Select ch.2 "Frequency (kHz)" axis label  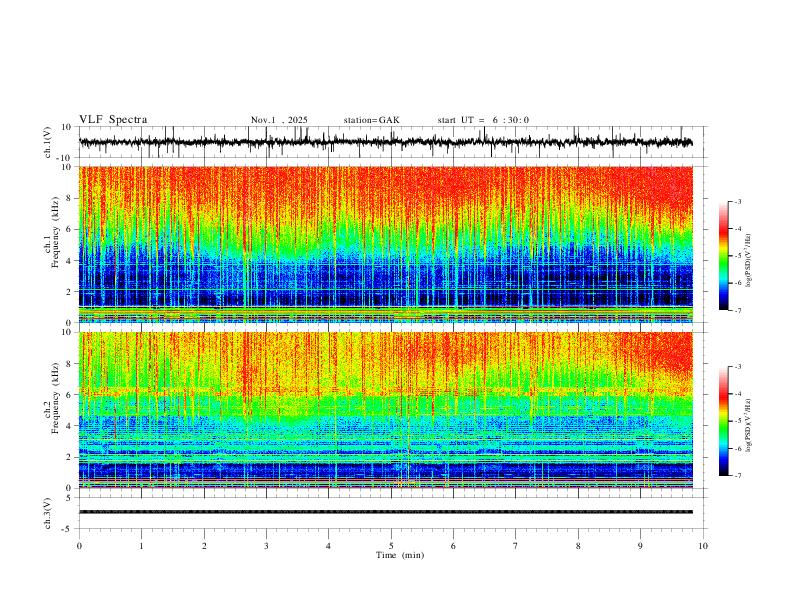[x=55, y=398]
